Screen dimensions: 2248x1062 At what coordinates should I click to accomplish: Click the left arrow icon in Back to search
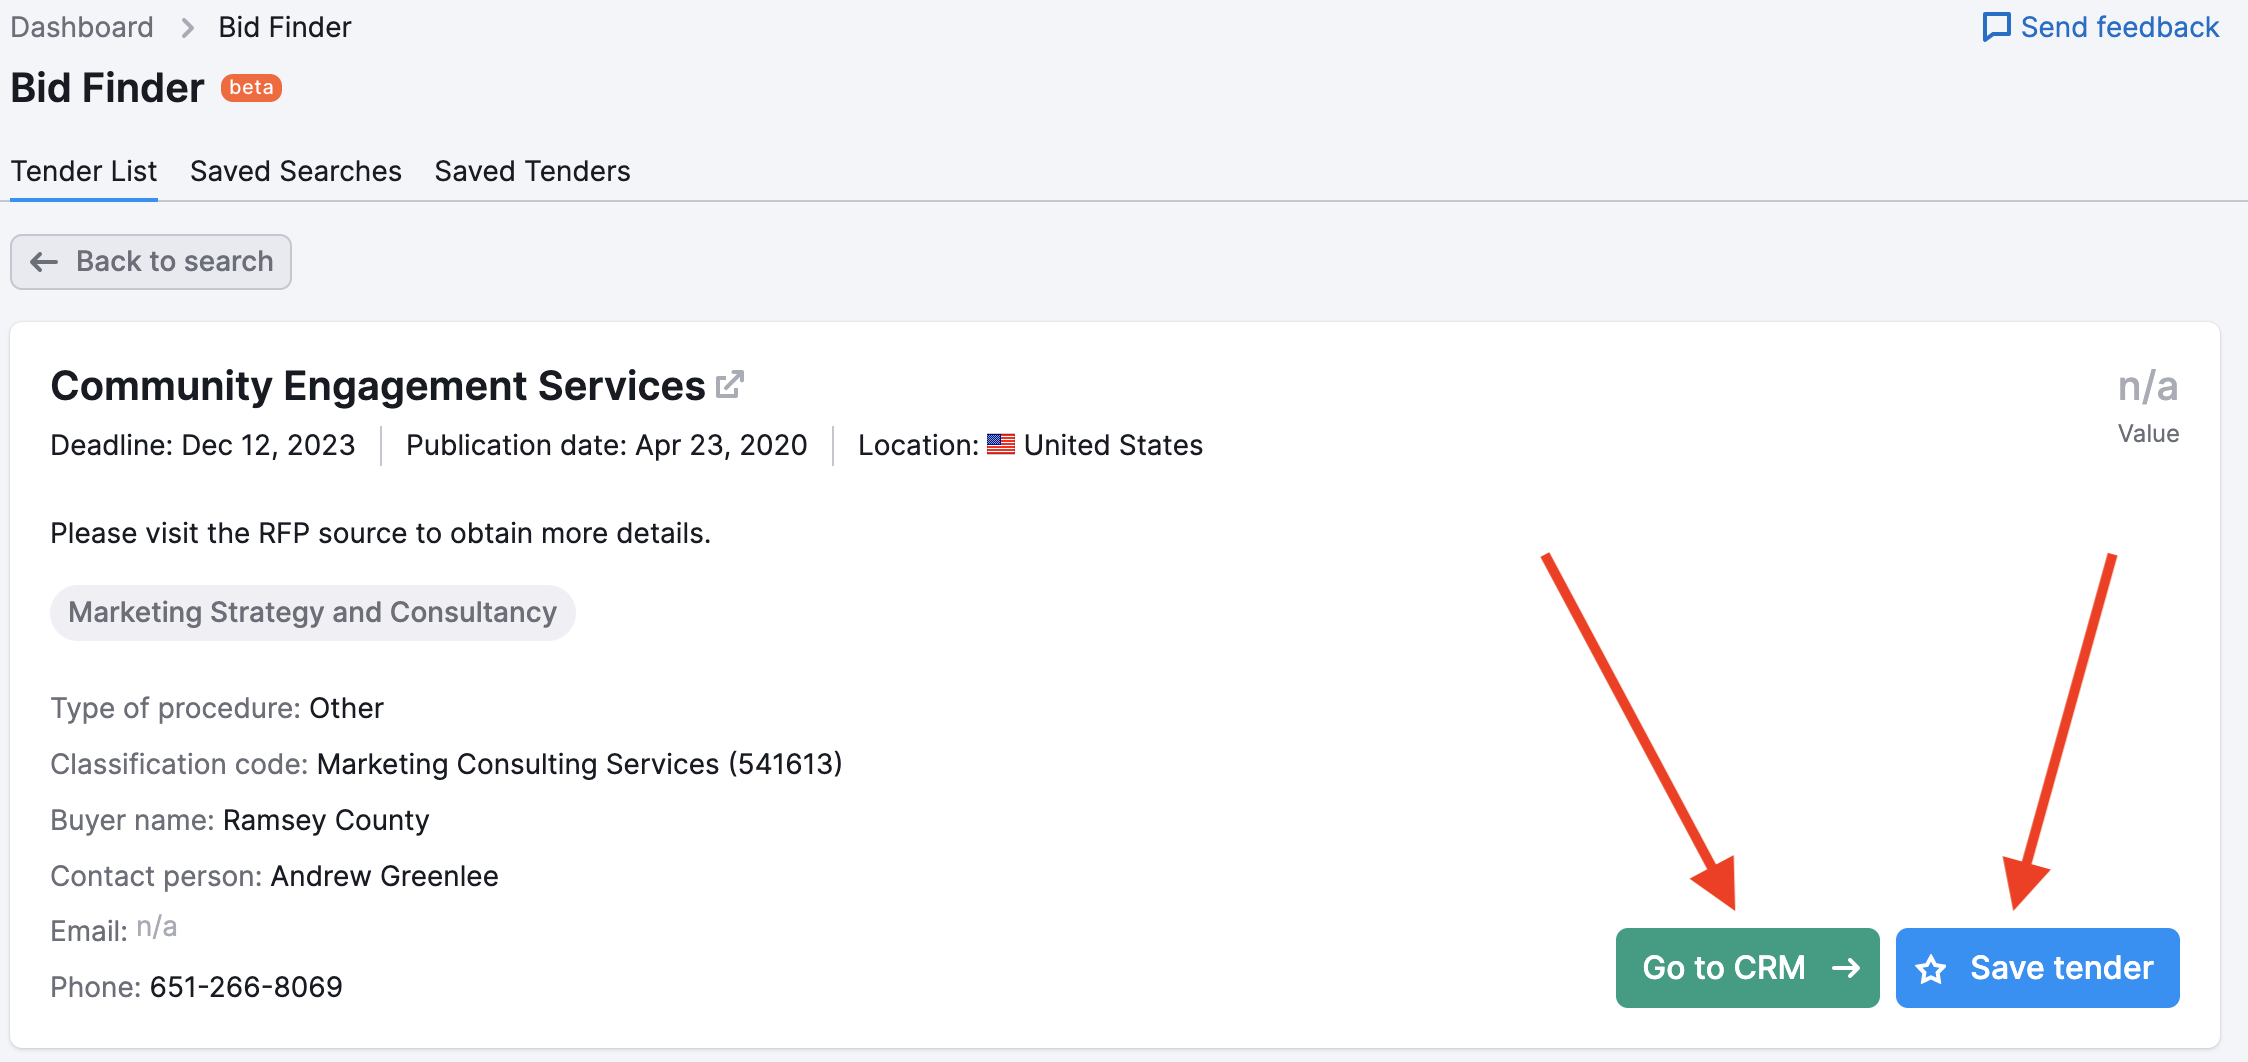tap(44, 262)
